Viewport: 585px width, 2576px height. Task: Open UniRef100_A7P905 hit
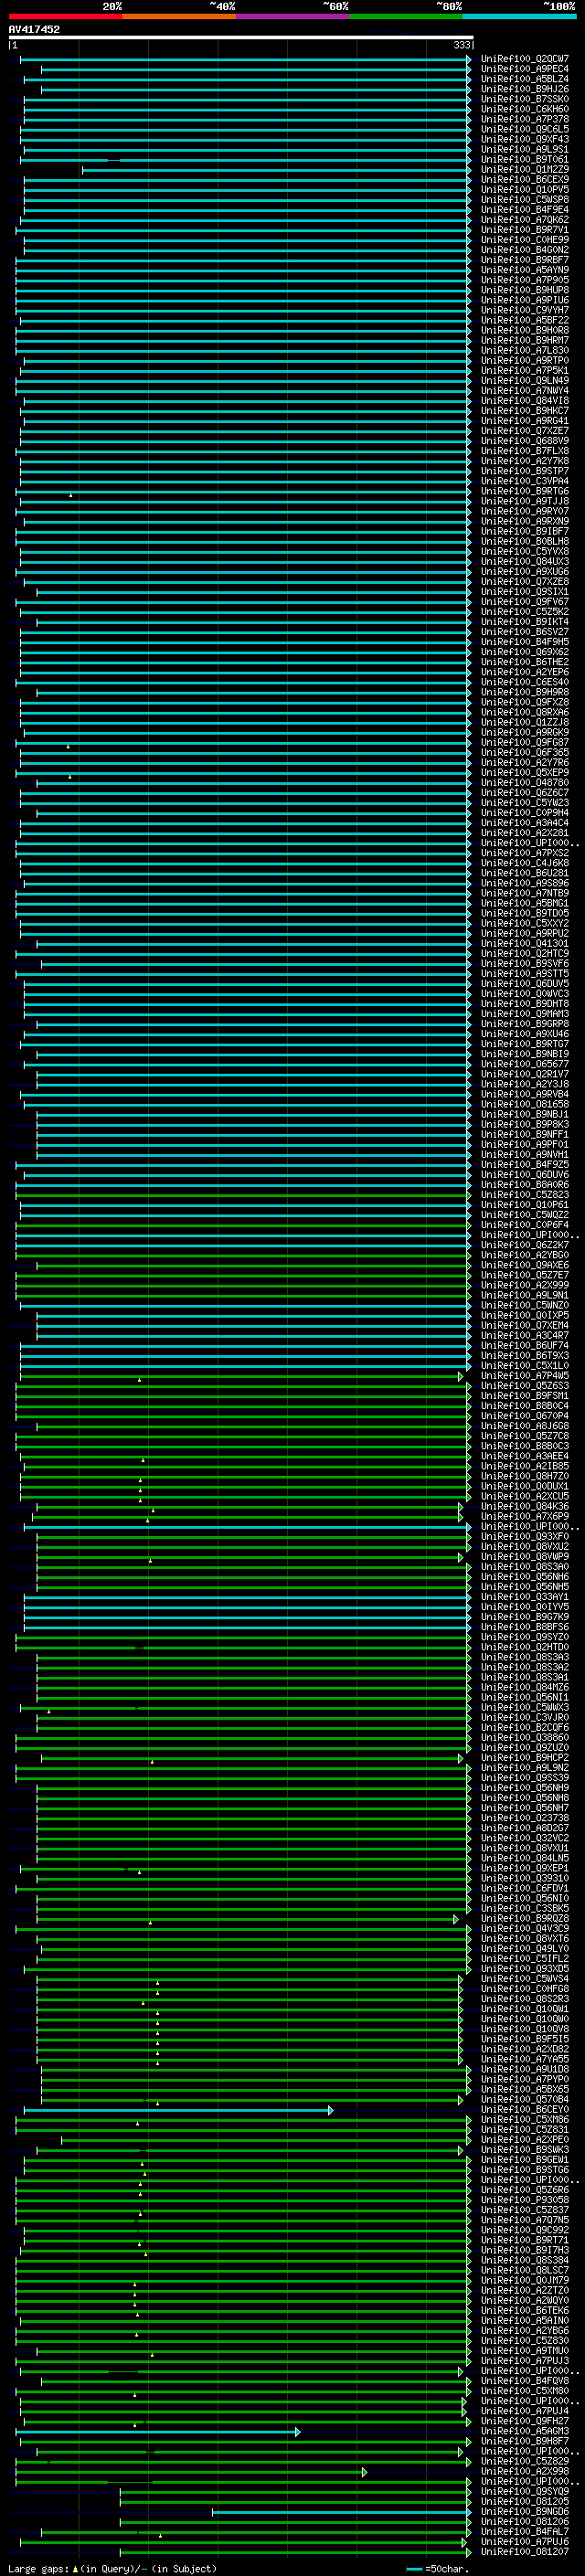pos(525,280)
